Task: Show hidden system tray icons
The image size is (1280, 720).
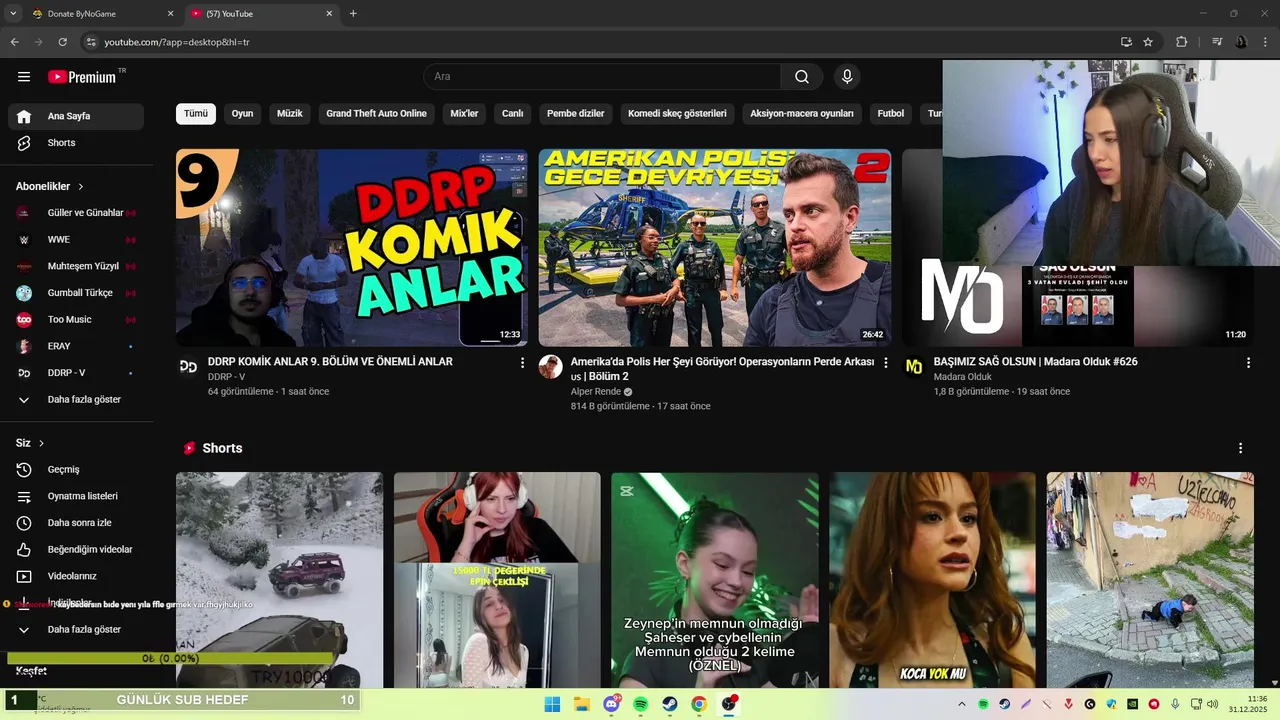Action: click(x=962, y=704)
